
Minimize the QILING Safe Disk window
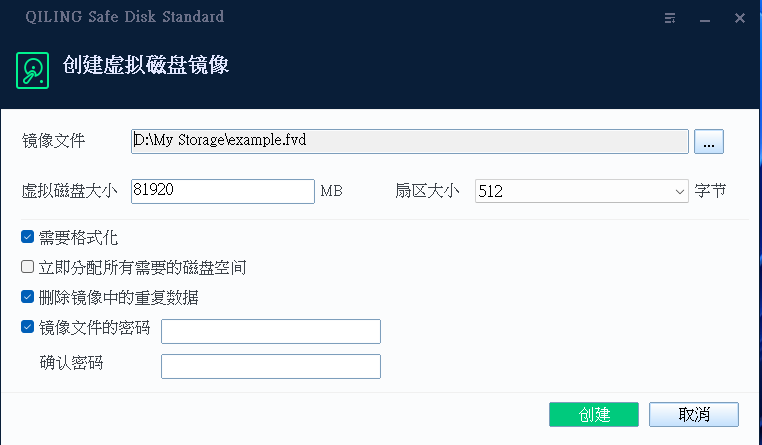(705, 18)
